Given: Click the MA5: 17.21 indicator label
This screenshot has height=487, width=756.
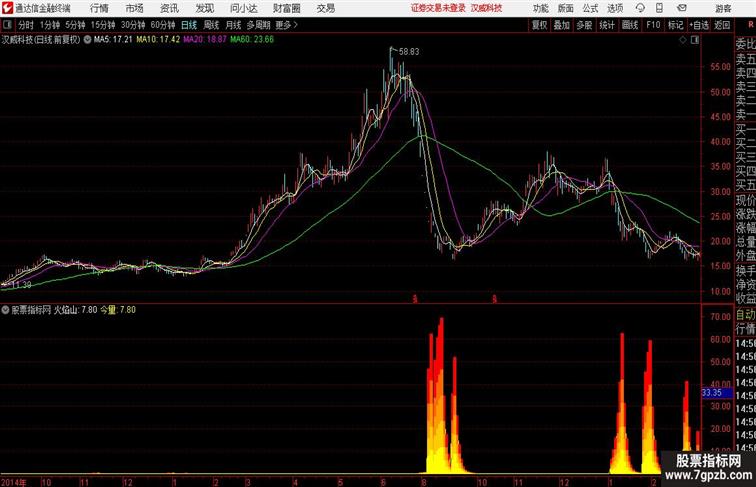Looking at the screenshot, I should point(113,40).
